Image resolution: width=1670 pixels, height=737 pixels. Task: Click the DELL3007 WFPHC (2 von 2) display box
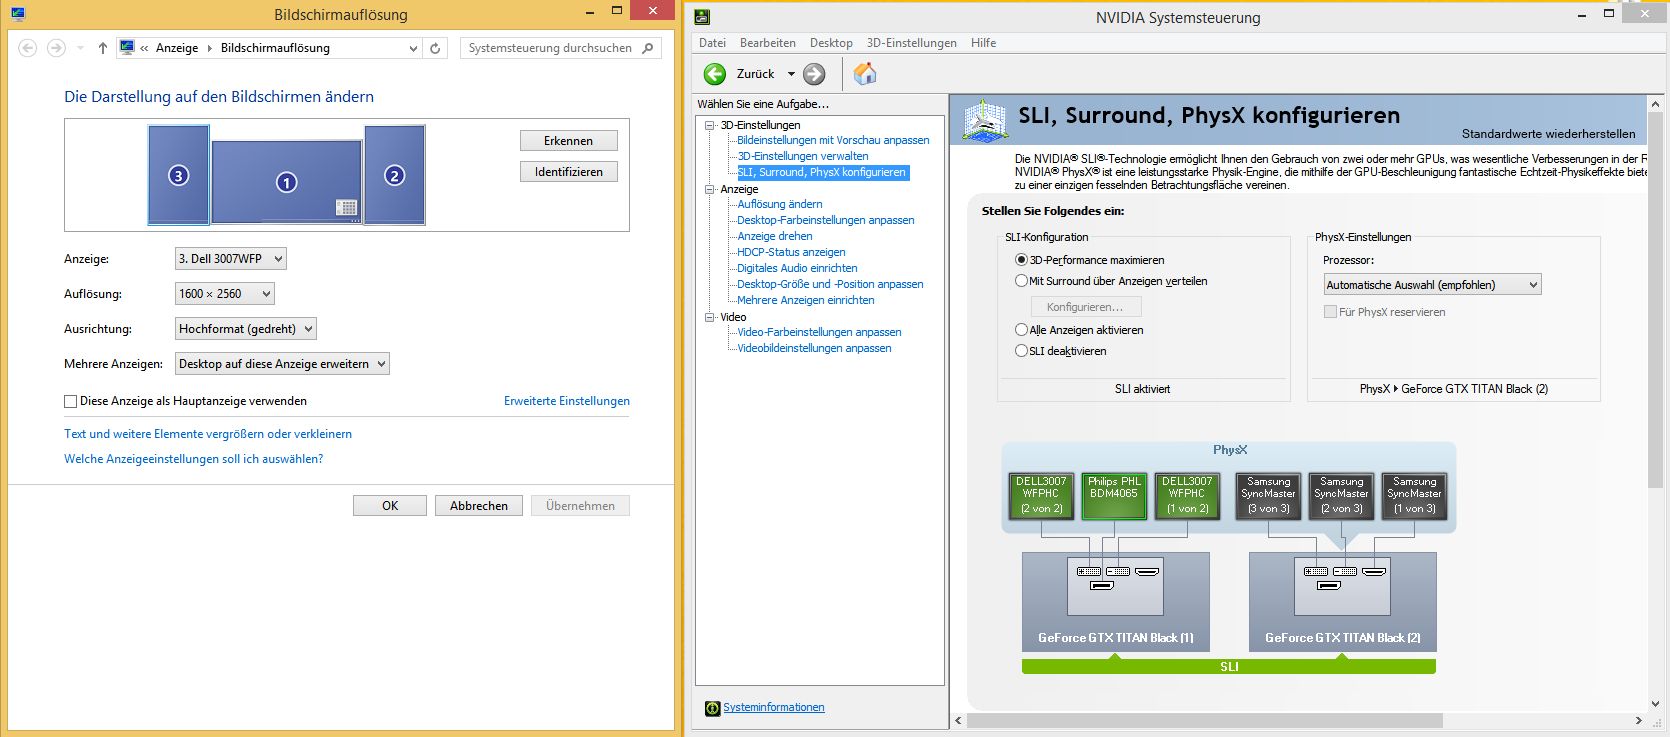coord(1041,495)
